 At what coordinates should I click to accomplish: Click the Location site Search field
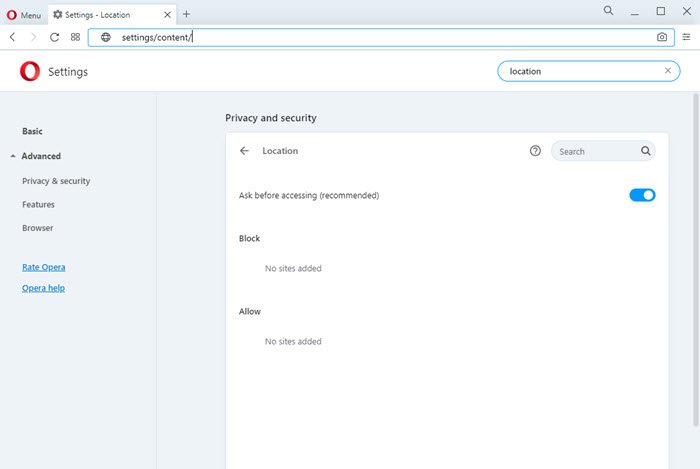603,151
